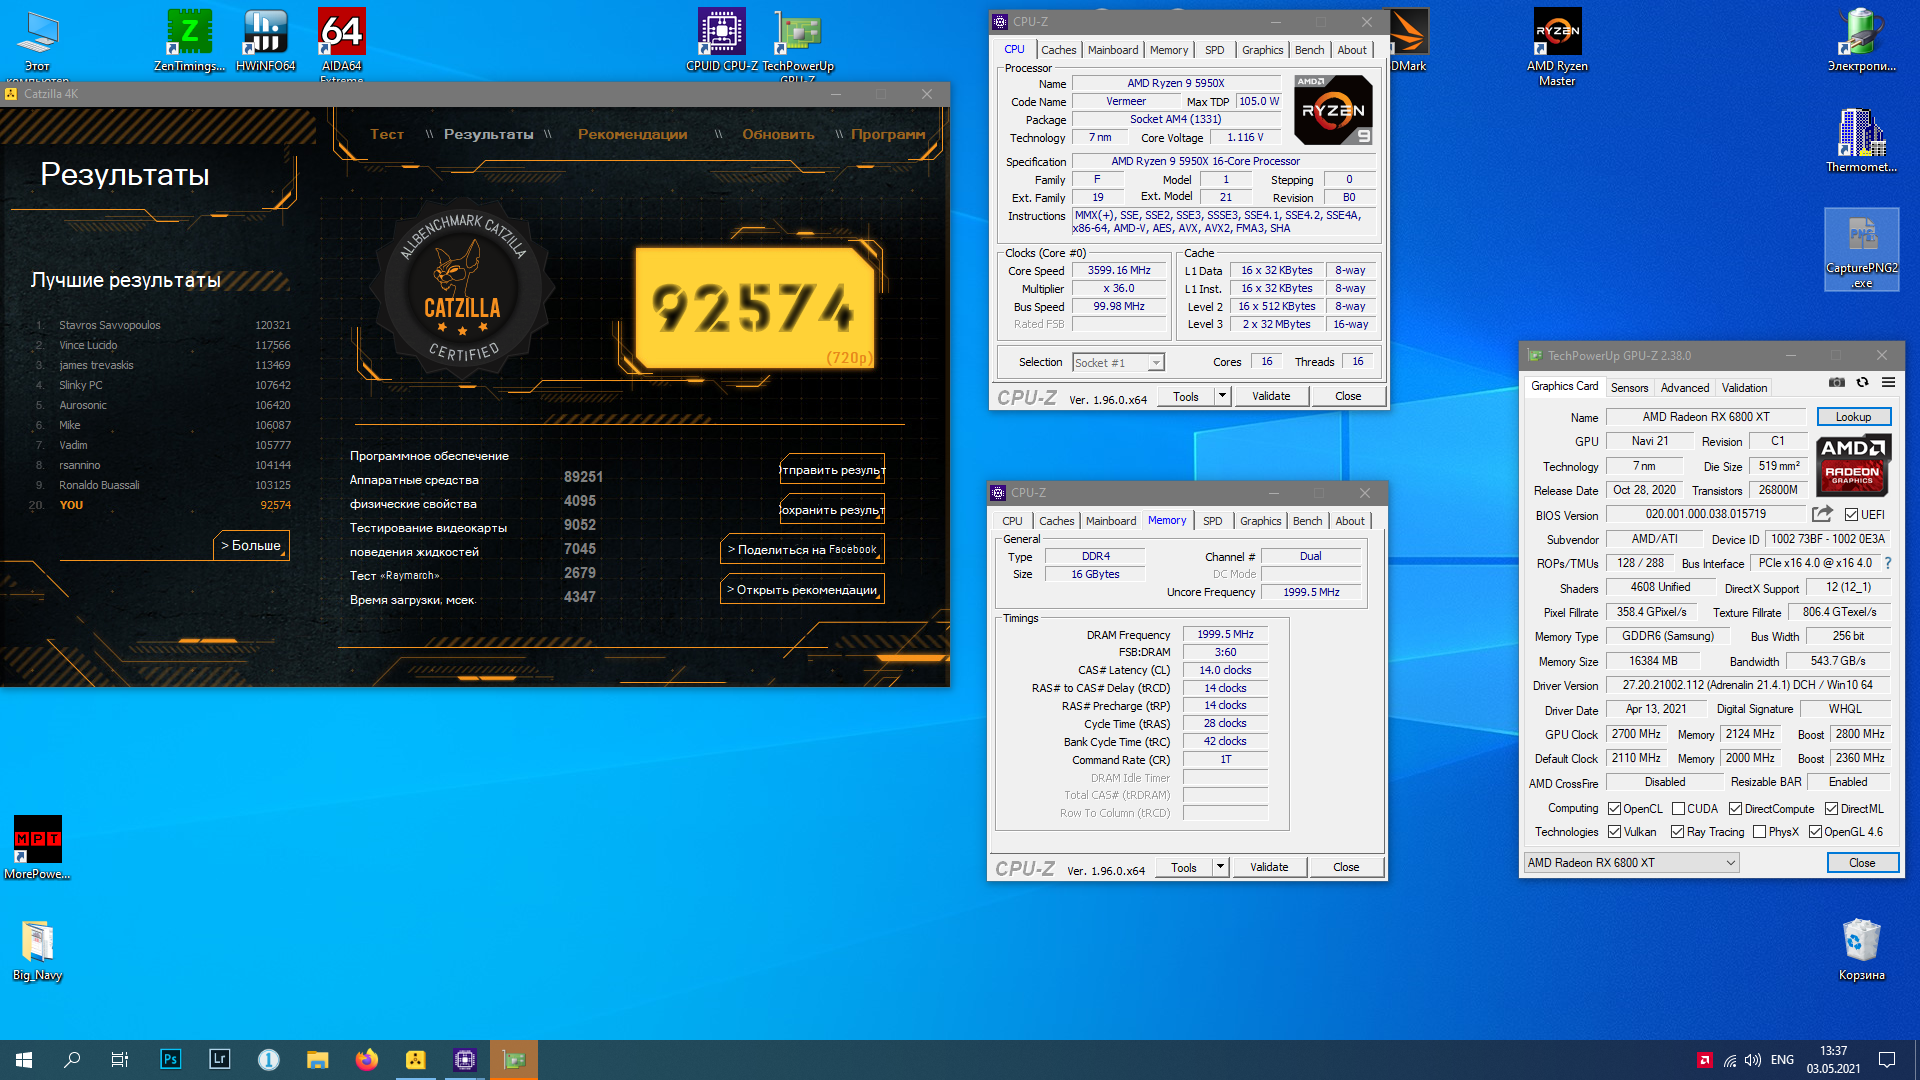Click the 92574 score panel in Catzilla
The height and width of the screenshot is (1080, 1920).
(754, 308)
